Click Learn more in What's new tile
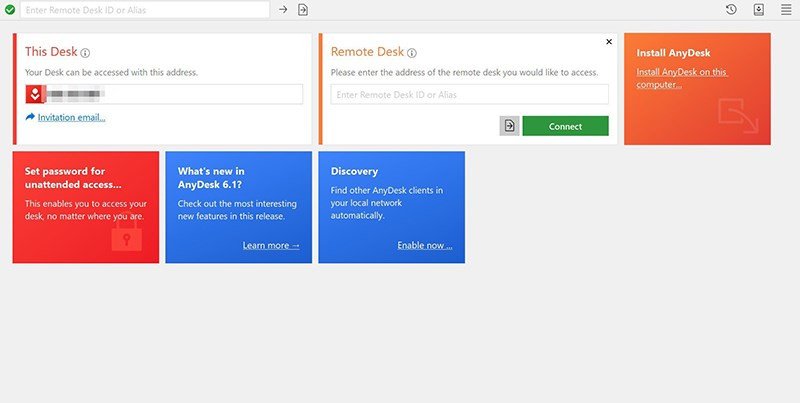Image resolution: width=800 pixels, height=403 pixels. 271,245
